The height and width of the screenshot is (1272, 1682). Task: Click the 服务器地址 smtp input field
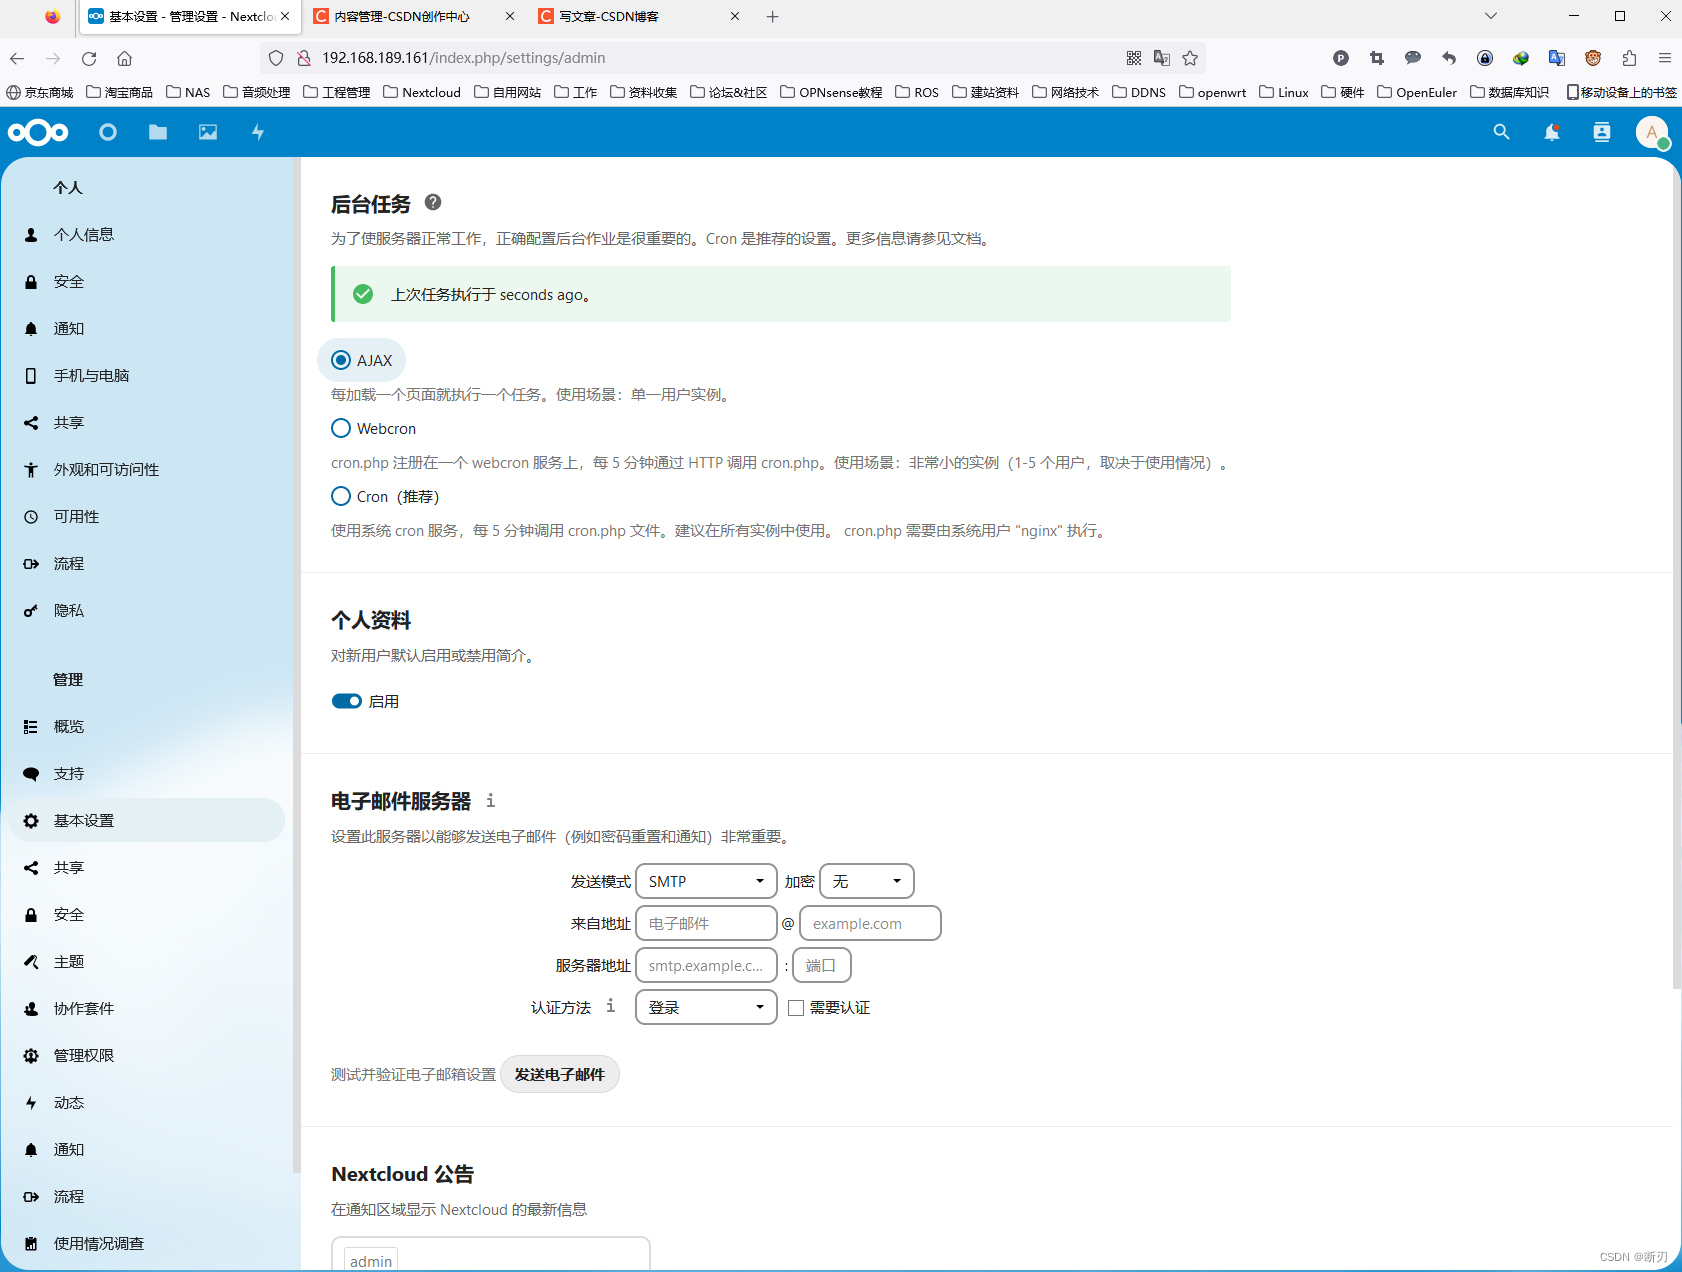click(x=705, y=965)
